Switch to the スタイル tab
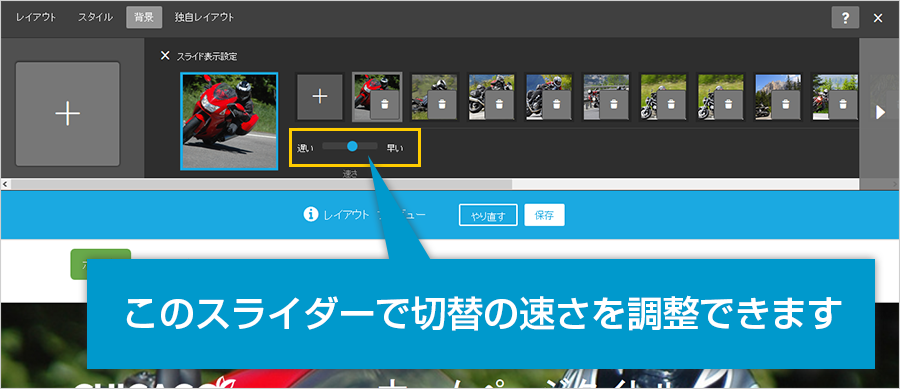 [x=95, y=17]
